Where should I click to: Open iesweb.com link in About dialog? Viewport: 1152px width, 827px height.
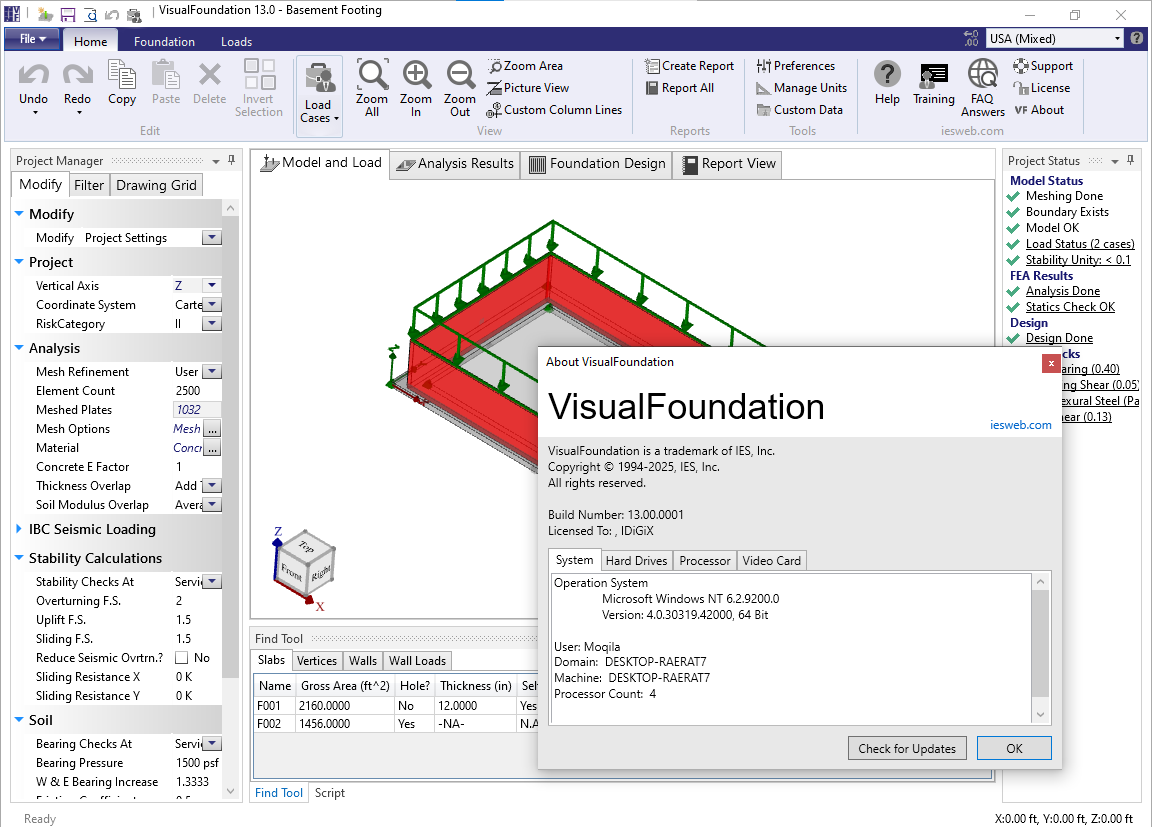1020,425
